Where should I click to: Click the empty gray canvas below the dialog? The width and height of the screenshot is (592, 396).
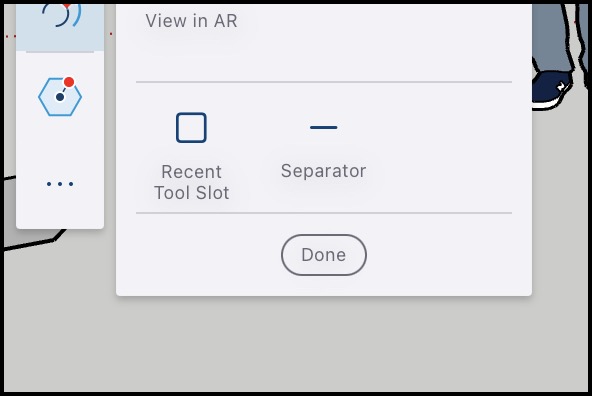[x=324, y=344]
